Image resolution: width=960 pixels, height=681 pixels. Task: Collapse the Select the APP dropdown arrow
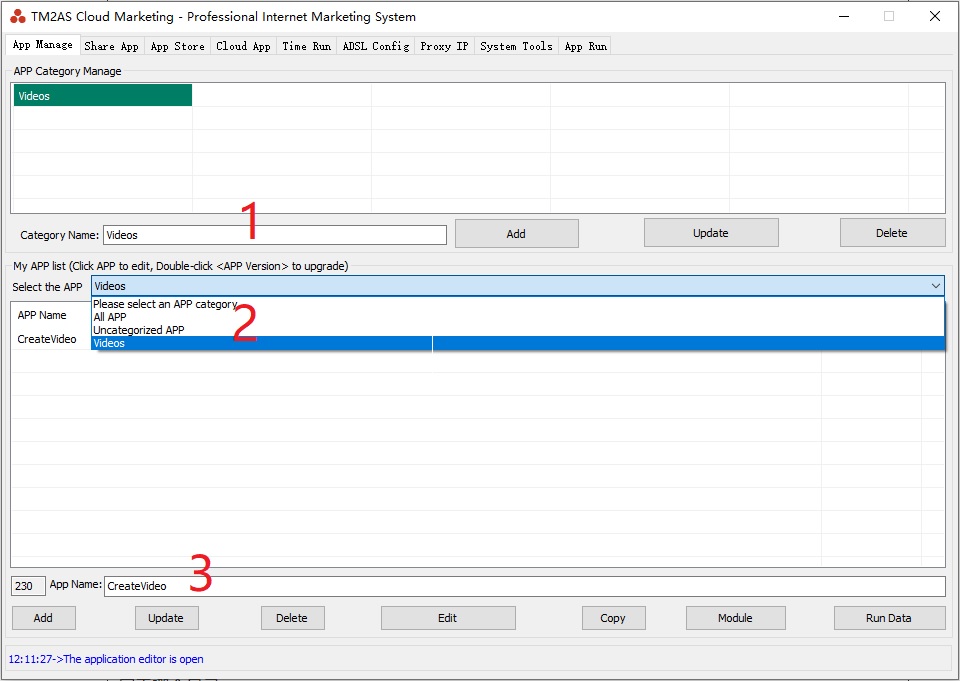935,286
